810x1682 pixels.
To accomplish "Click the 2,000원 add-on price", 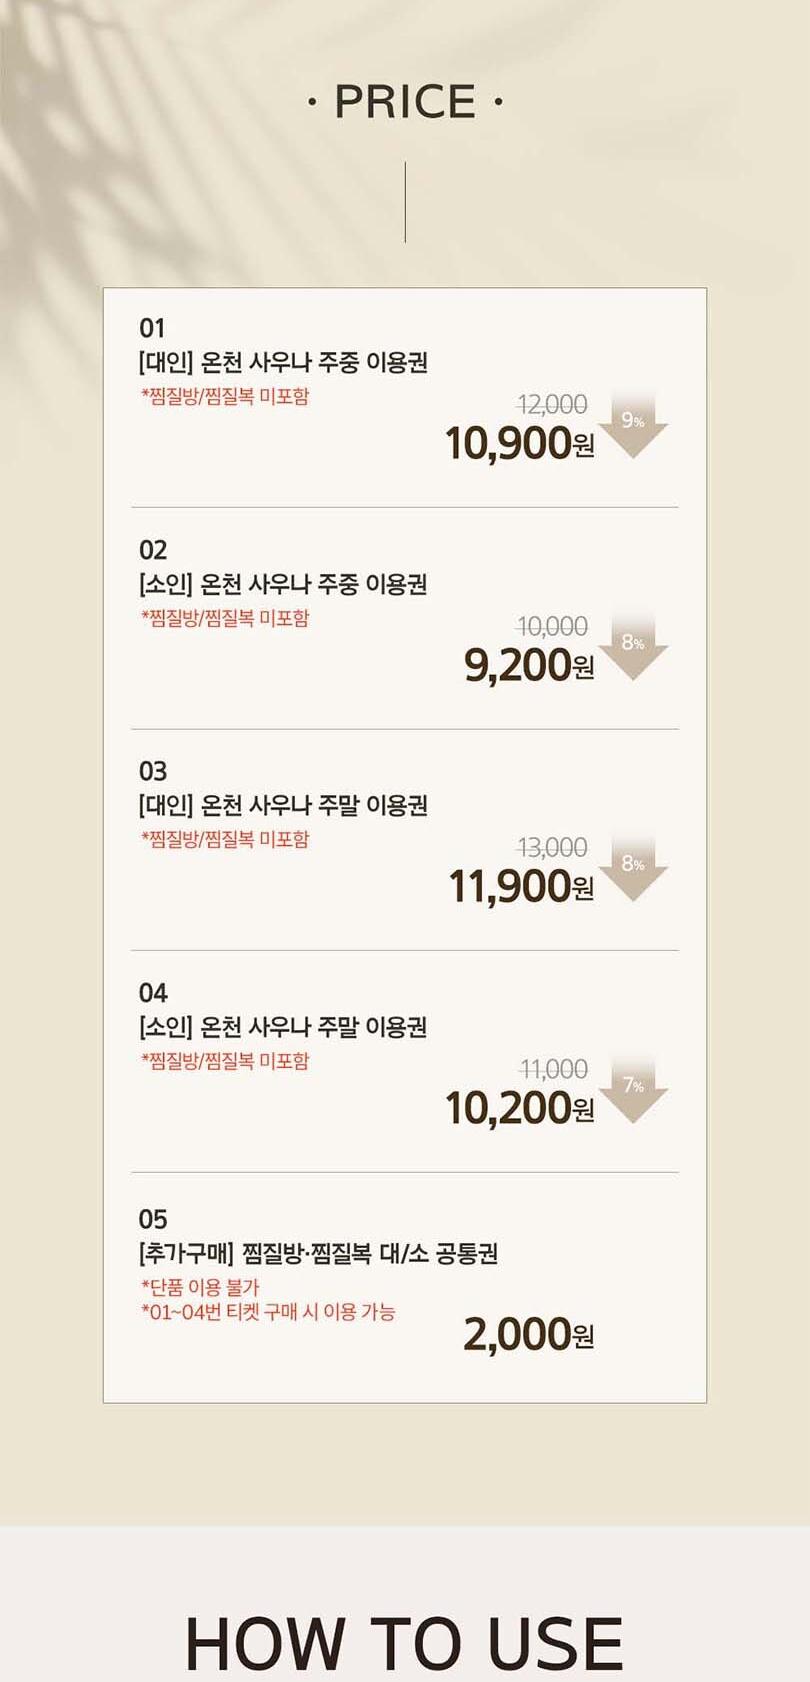I will pos(528,1334).
